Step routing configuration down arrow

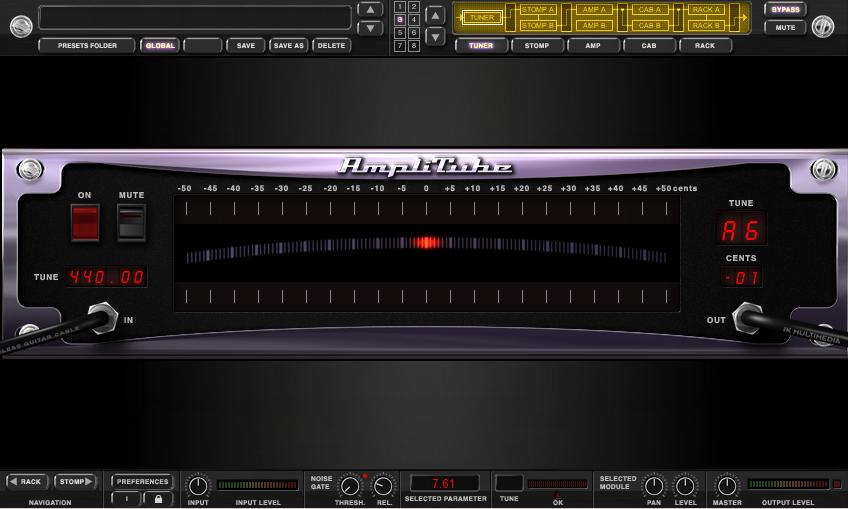coord(435,37)
